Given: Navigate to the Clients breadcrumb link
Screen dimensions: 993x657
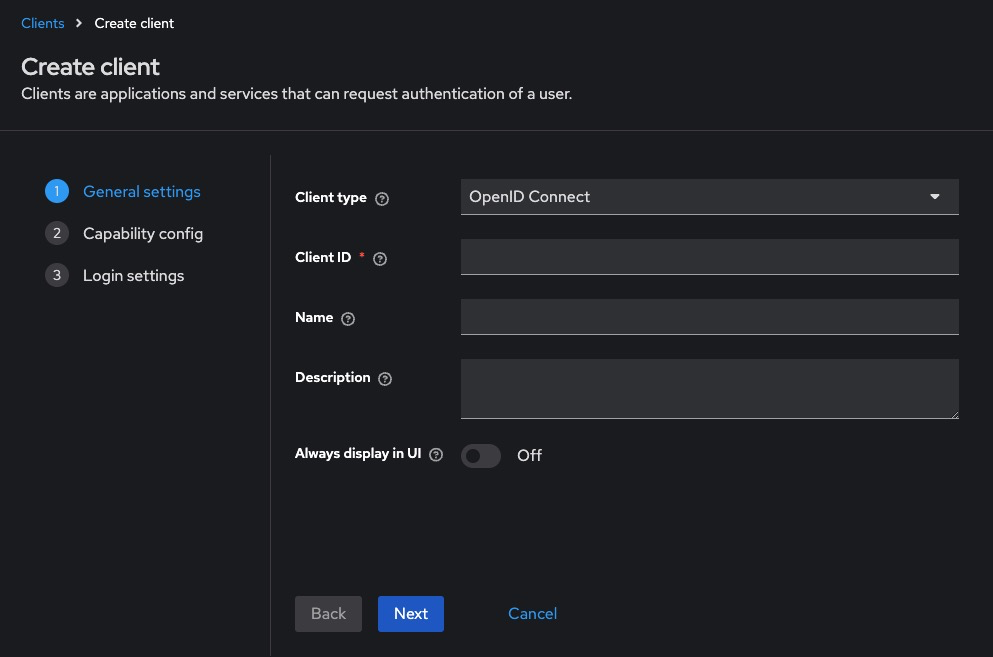Looking at the screenshot, I should coord(43,23).
